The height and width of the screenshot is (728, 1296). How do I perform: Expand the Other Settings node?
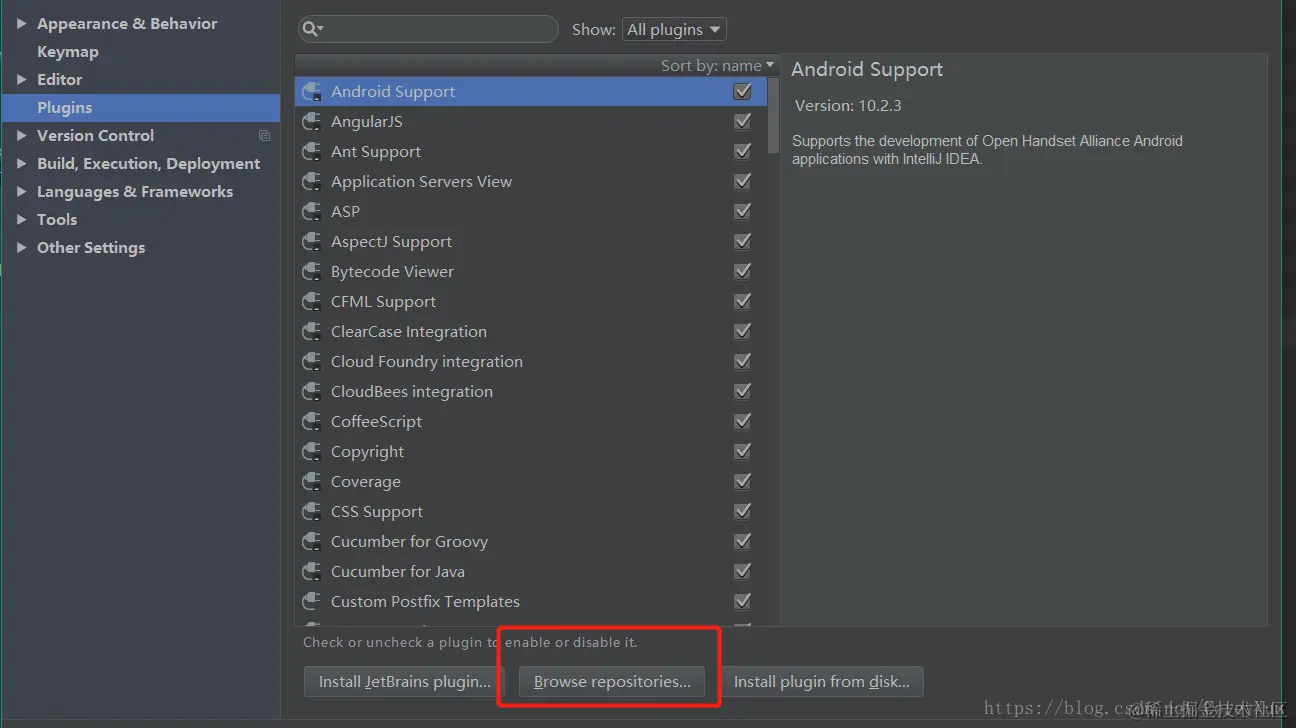[22, 247]
